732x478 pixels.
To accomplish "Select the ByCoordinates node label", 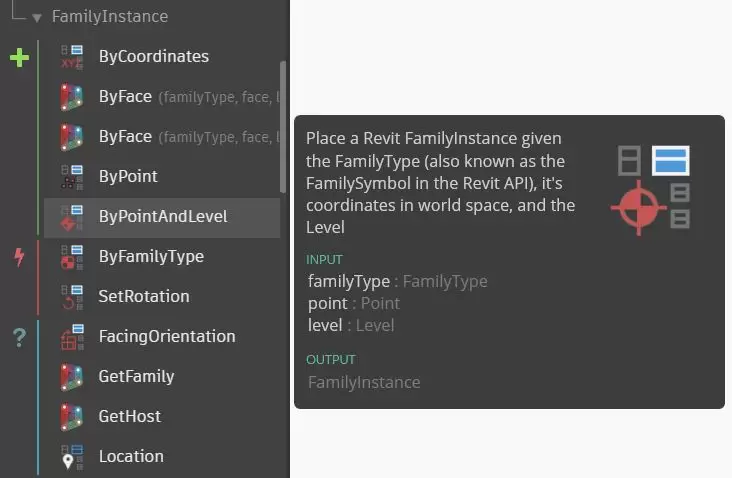I will tap(154, 57).
